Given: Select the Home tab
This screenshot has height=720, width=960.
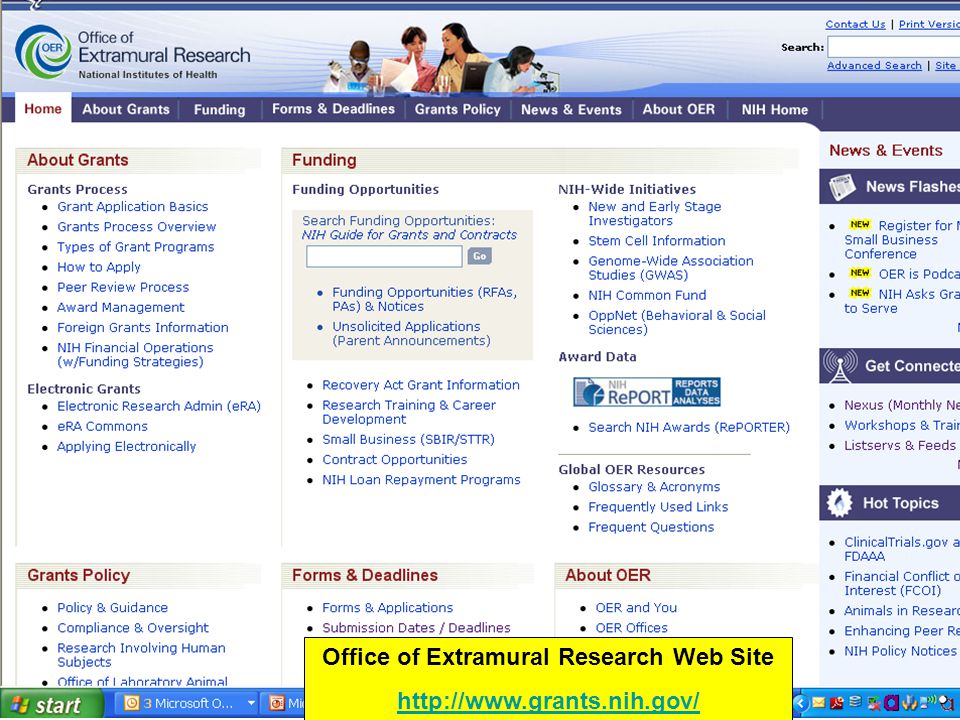Looking at the screenshot, I should pyautogui.click(x=43, y=109).
